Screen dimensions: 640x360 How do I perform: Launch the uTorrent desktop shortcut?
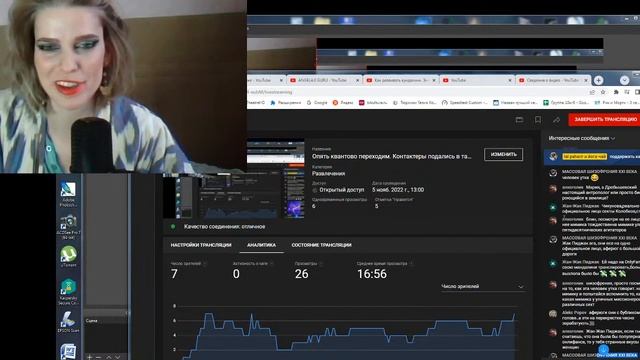(68, 256)
